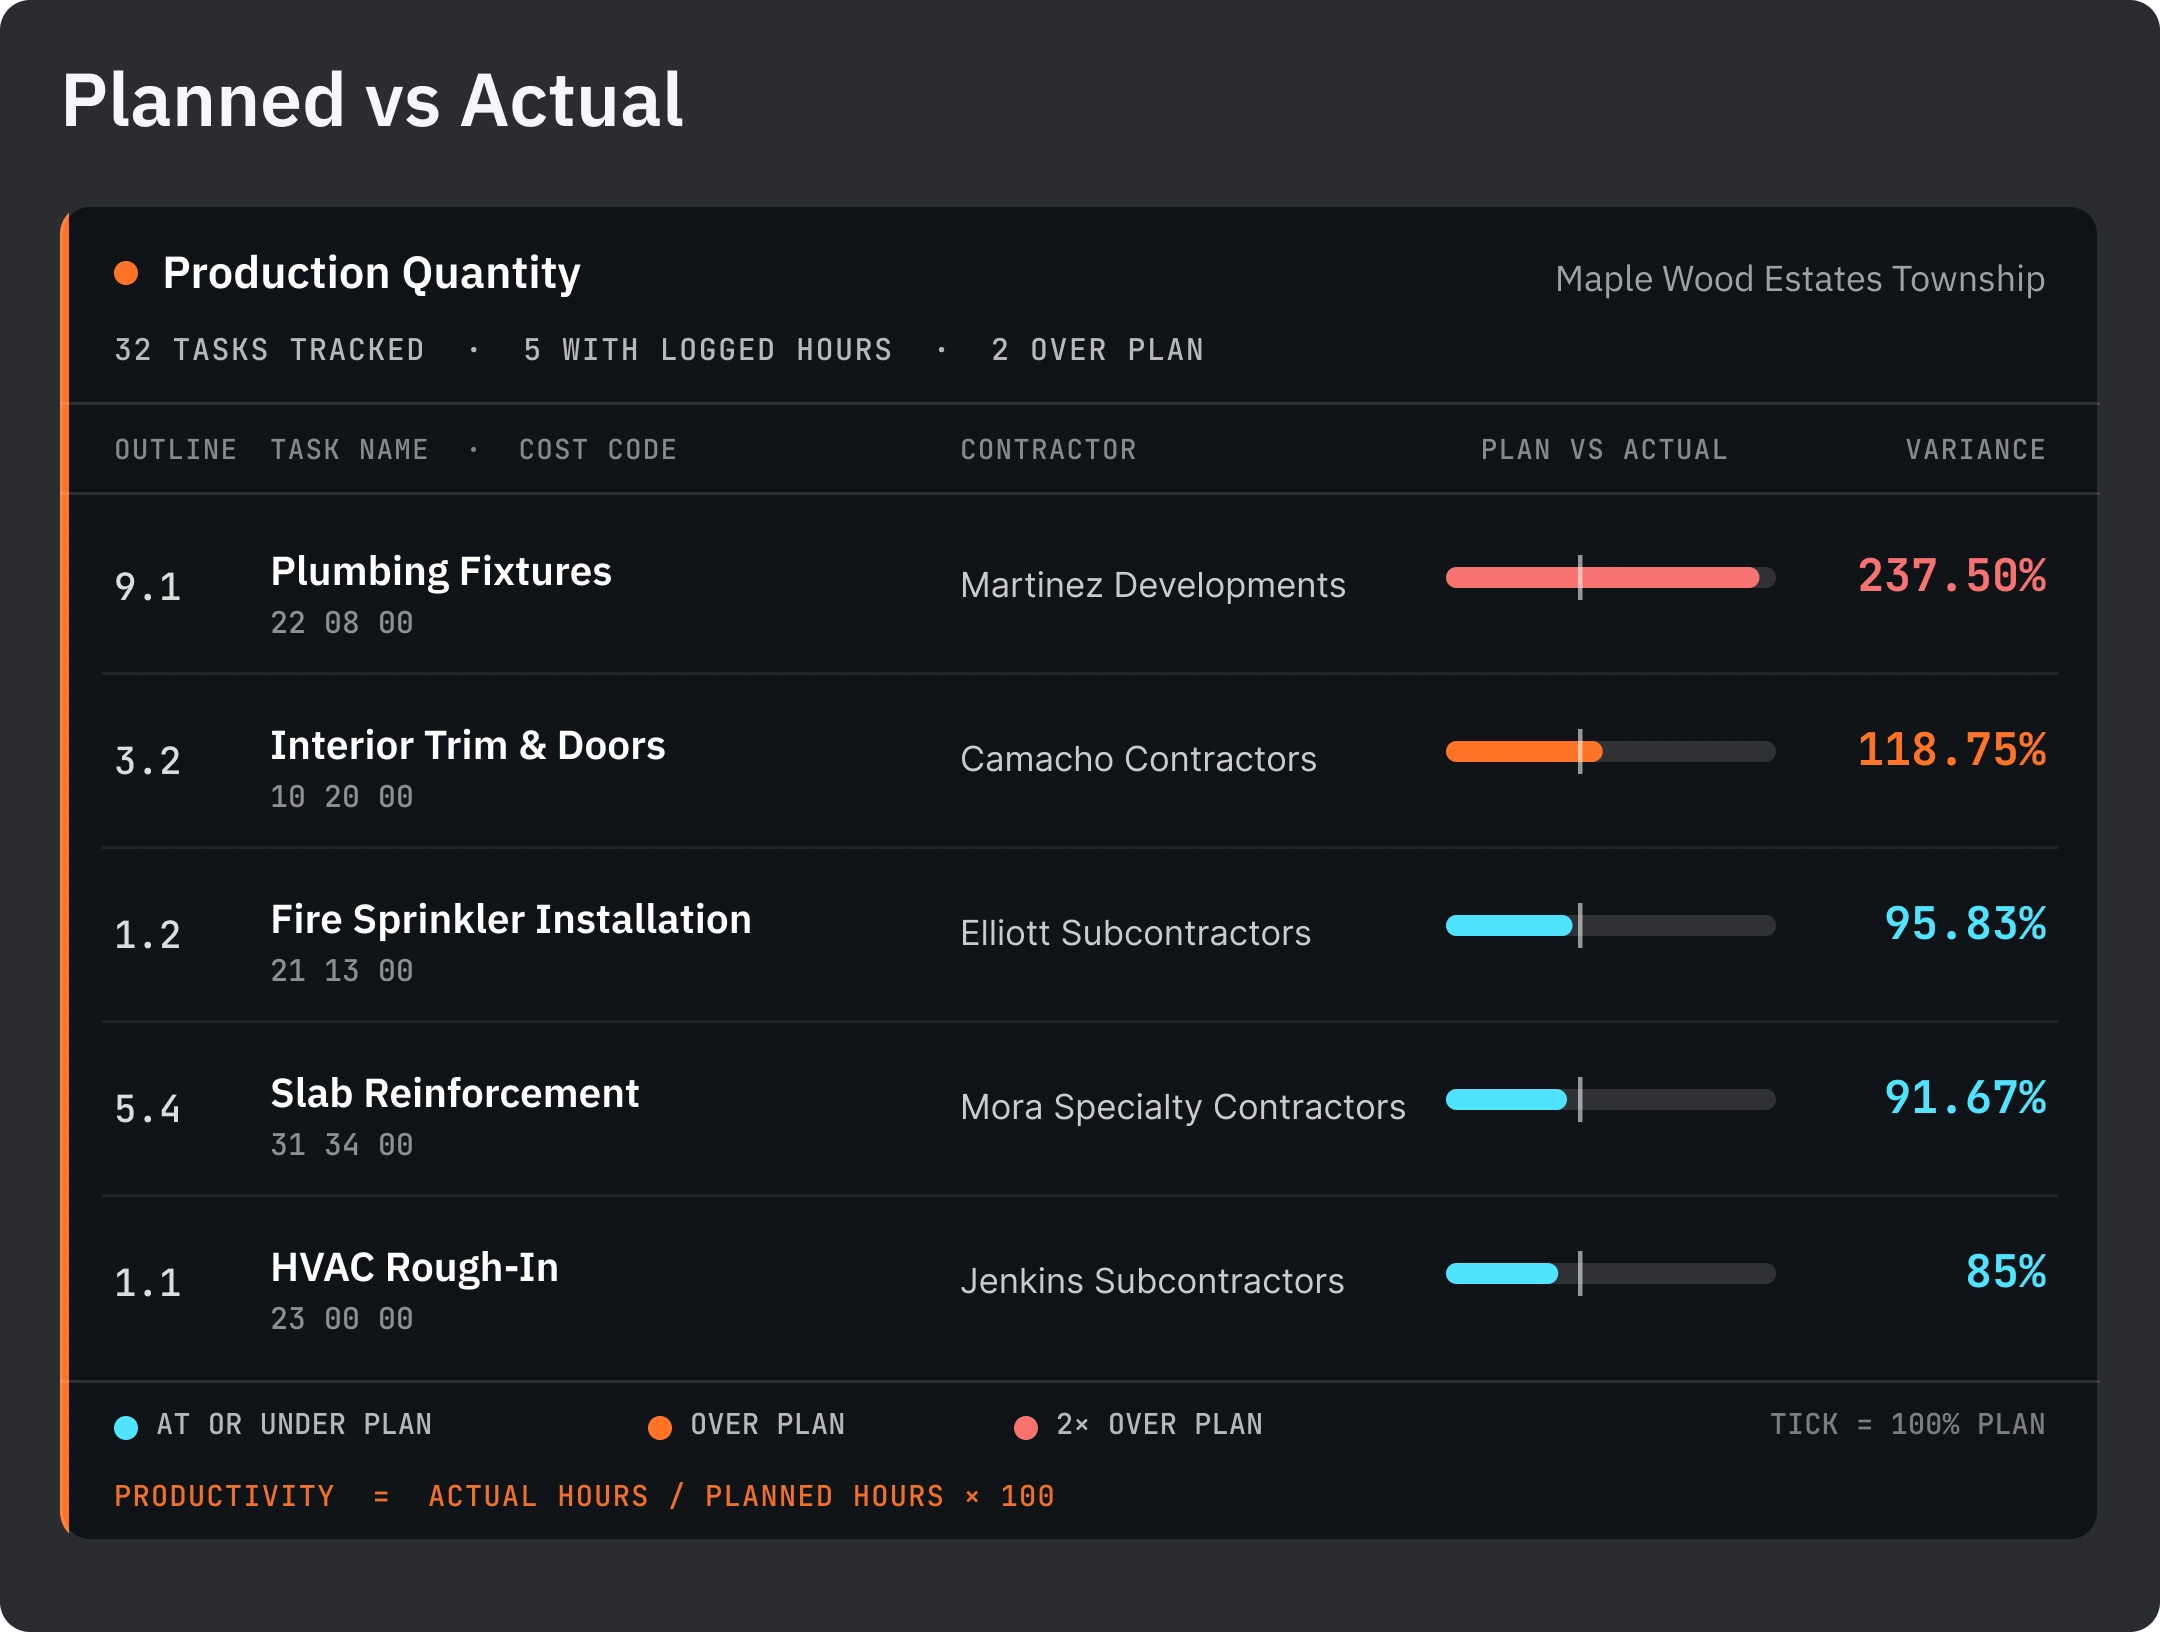The width and height of the screenshot is (2160, 1632).
Task: Click the 95.83% variance value
Action: 1965,924
